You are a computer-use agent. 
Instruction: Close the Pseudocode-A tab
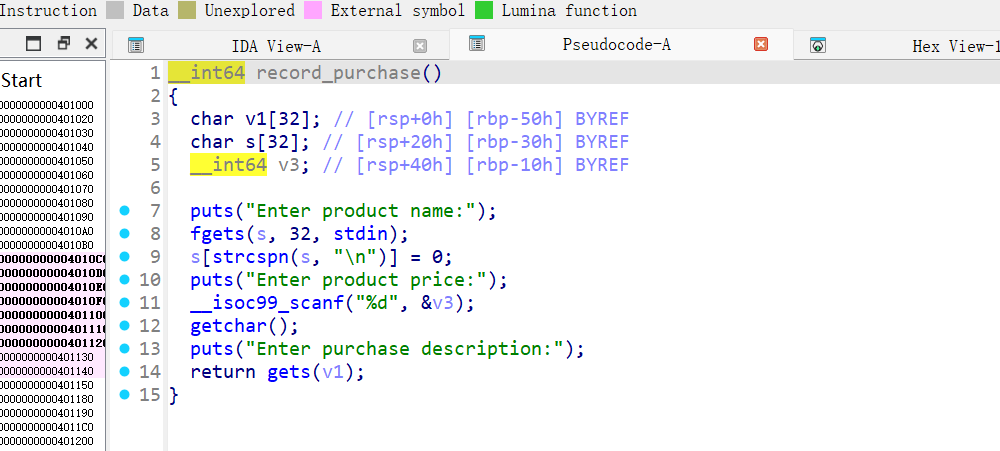[761, 45]
